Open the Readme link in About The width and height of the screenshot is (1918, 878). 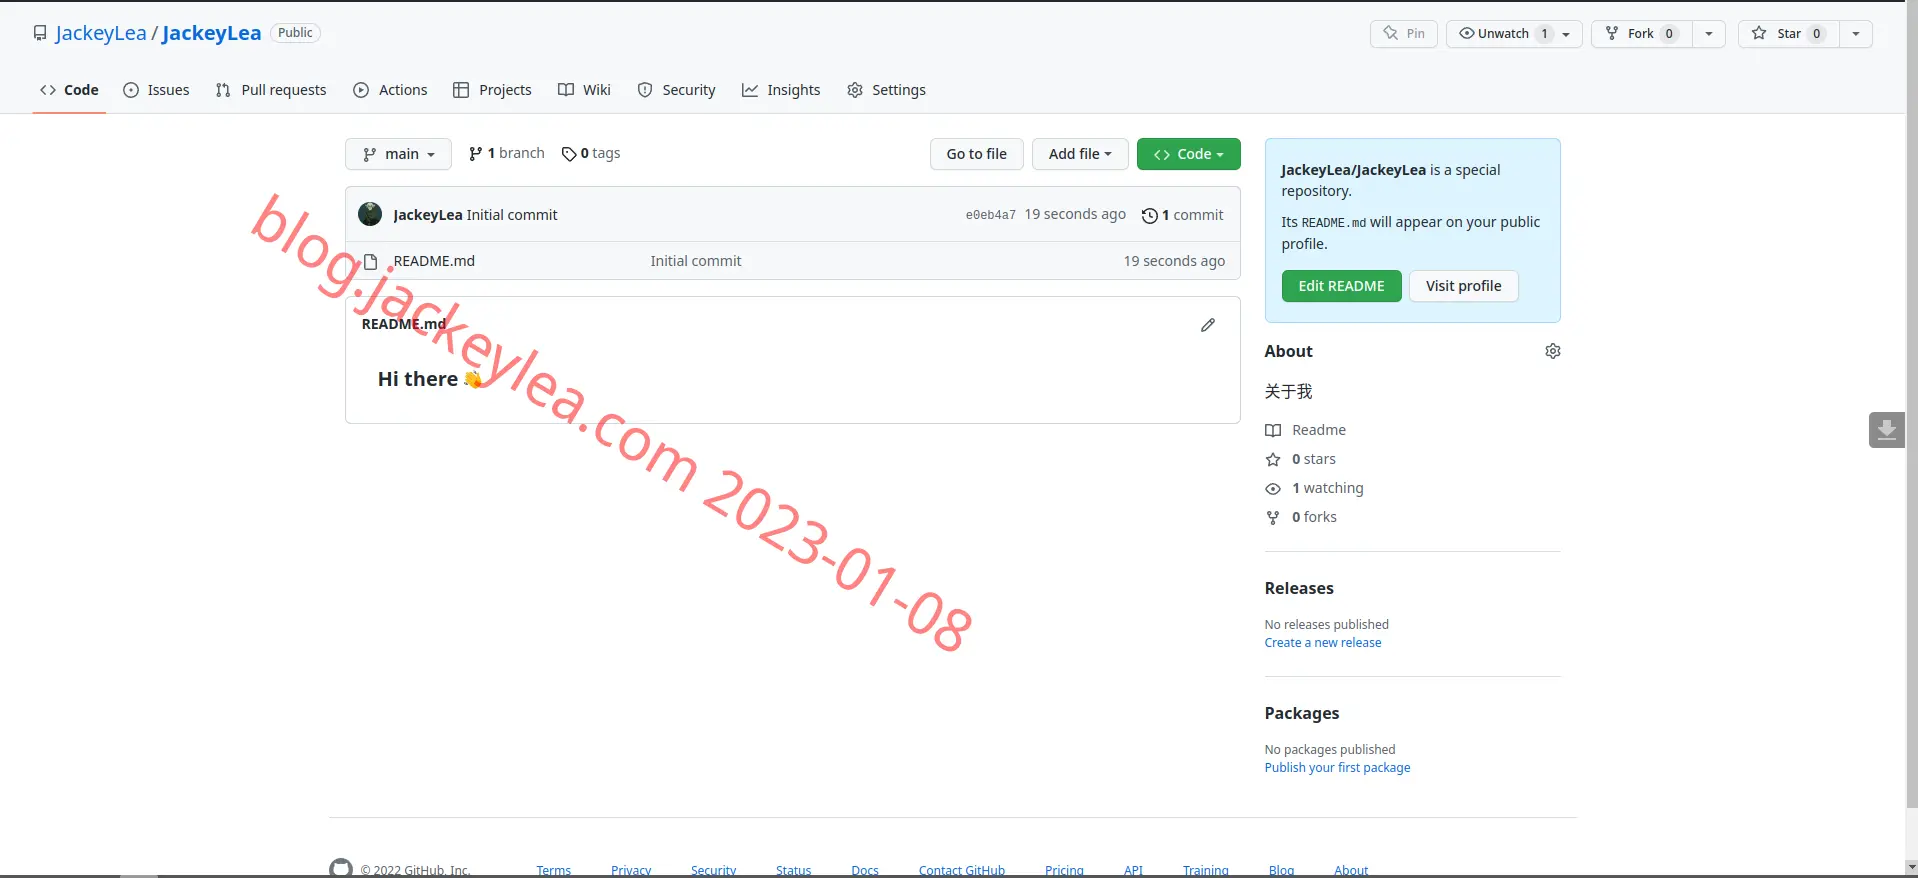point(1318,430)
